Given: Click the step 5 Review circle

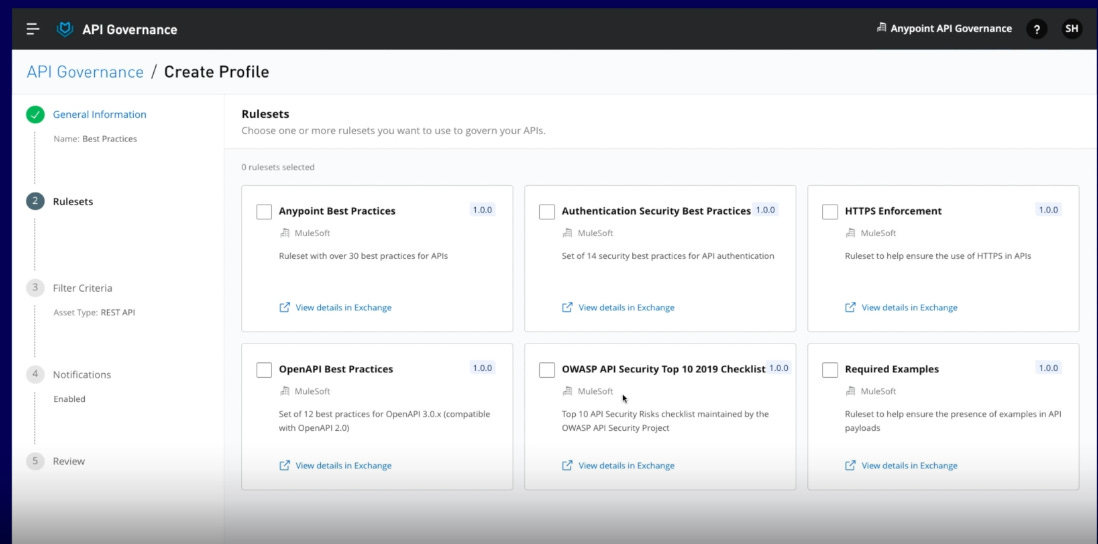Looking at the screenshot, I should coord(36,461).
